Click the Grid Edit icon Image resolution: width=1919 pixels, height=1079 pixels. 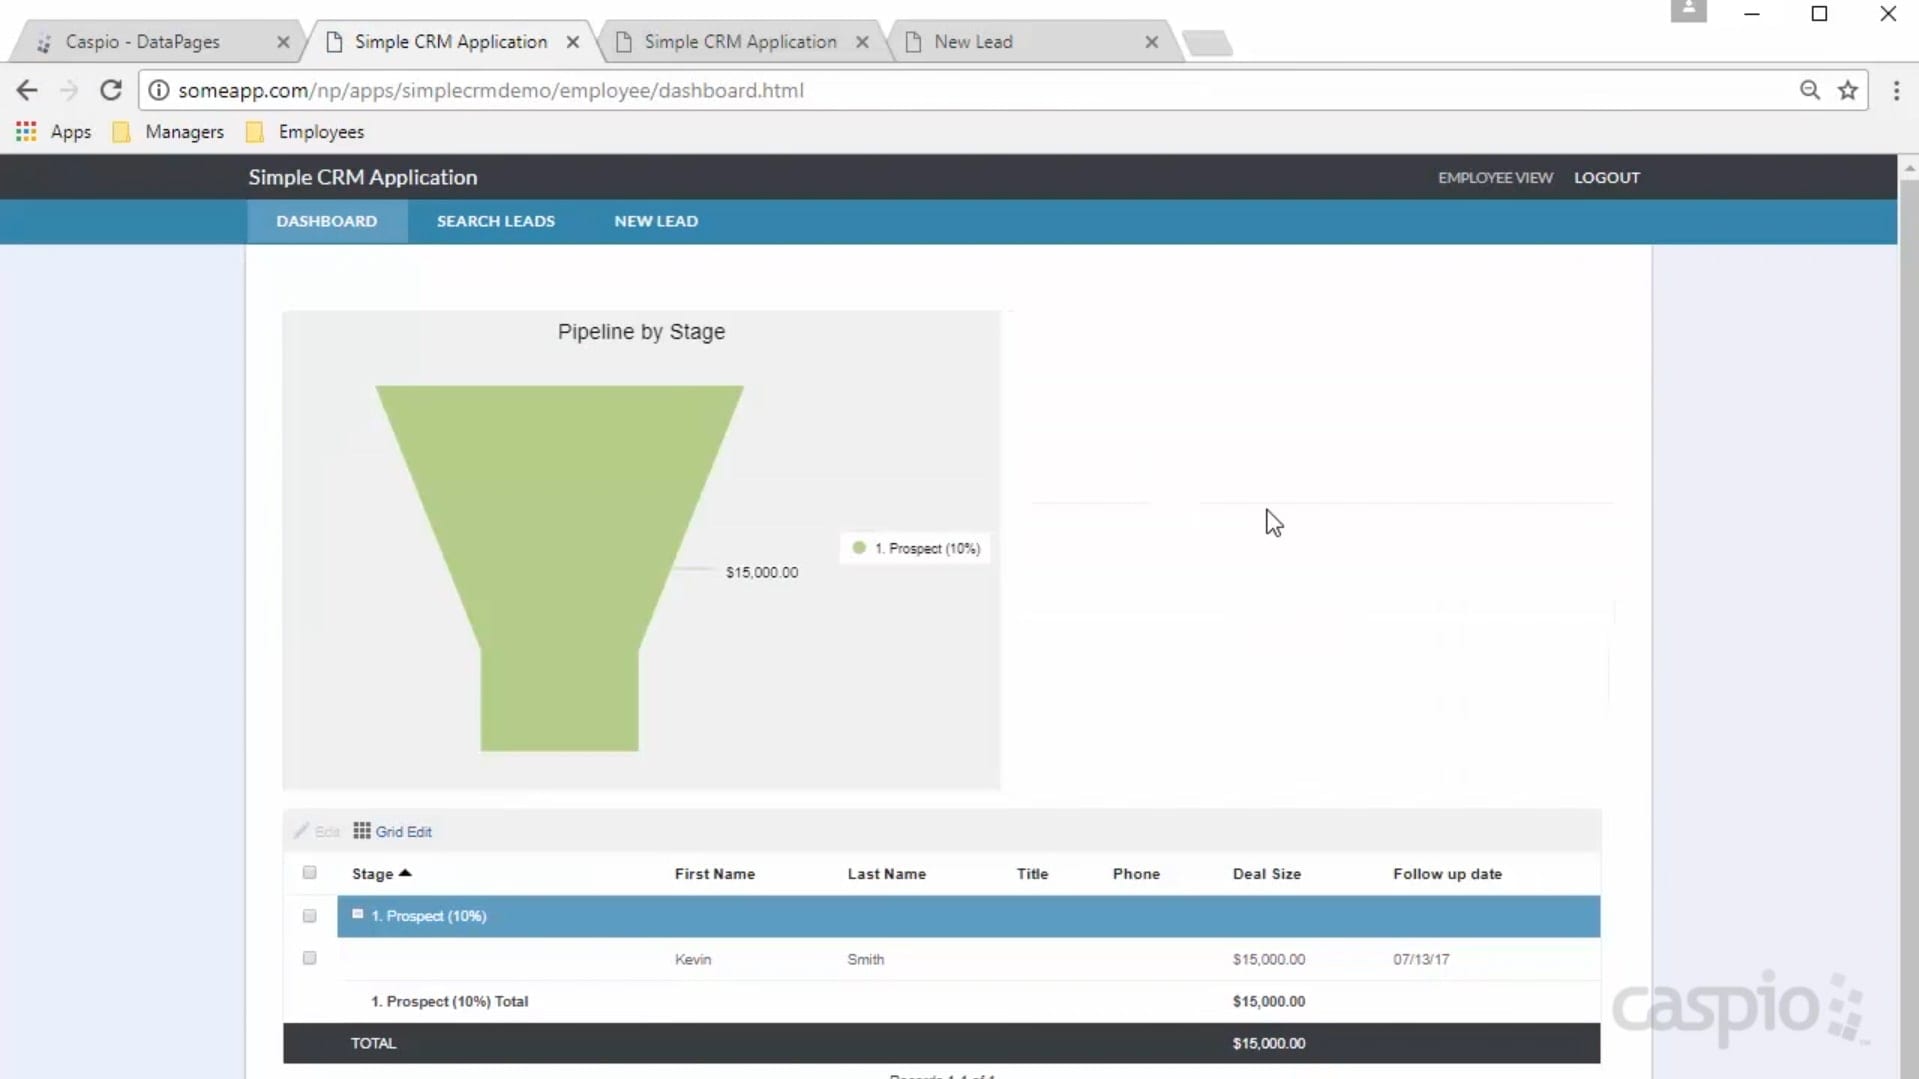(x=362, y=831)
